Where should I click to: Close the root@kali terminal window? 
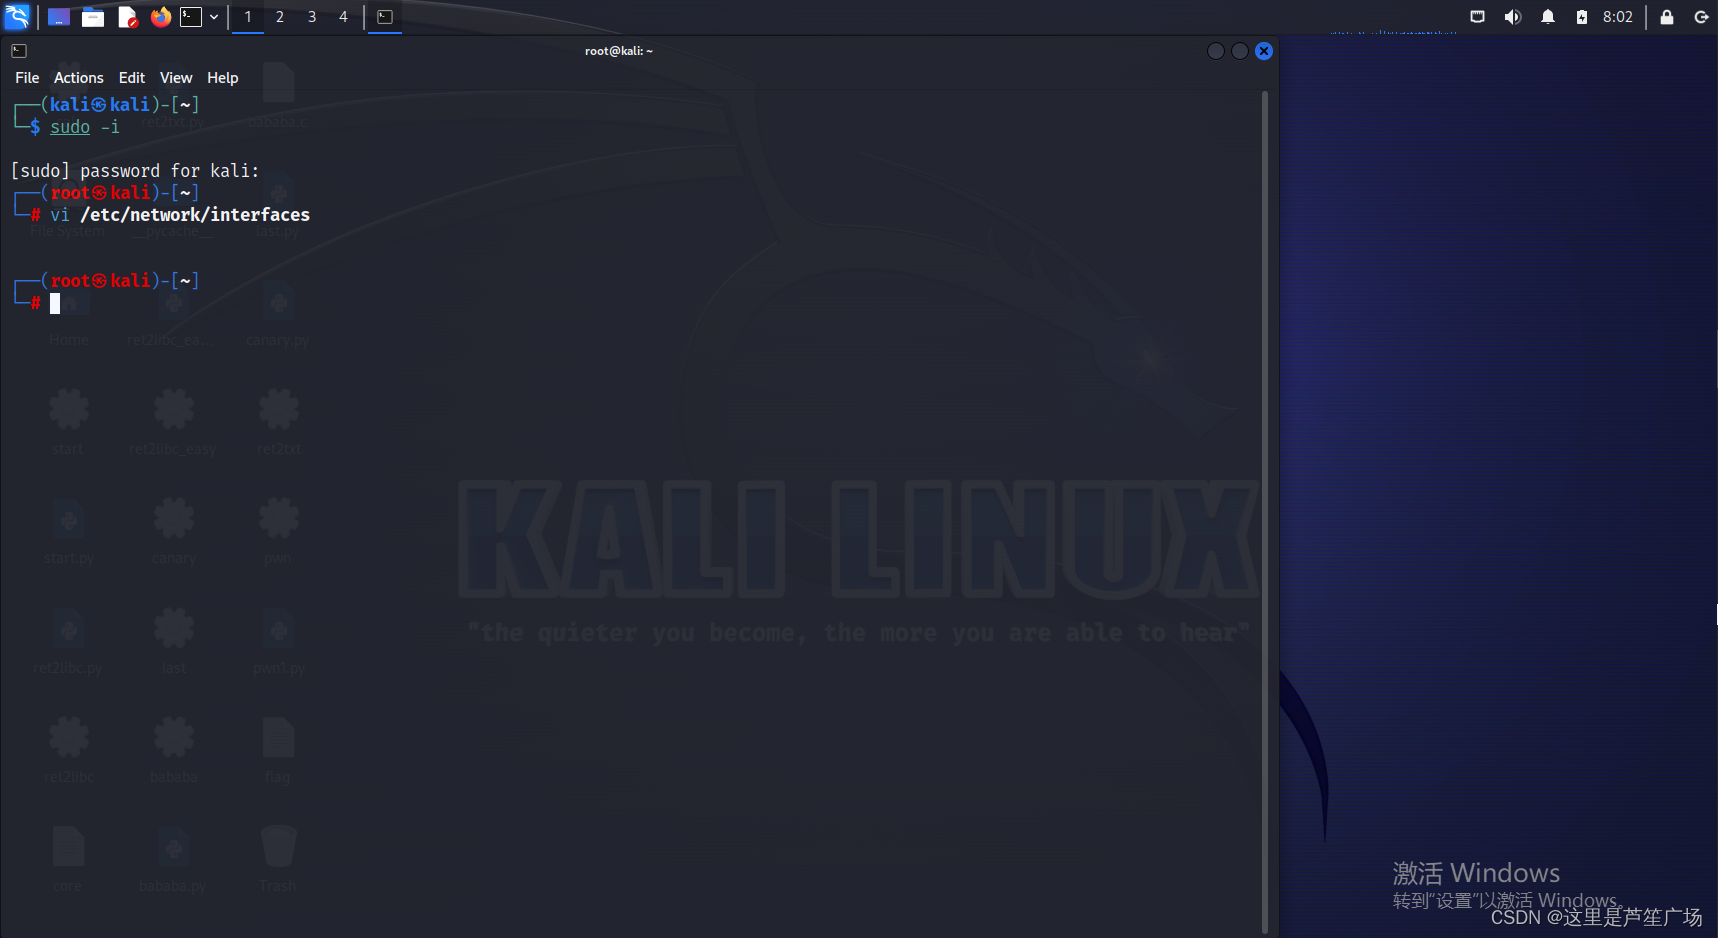(x=1264, y=51)
